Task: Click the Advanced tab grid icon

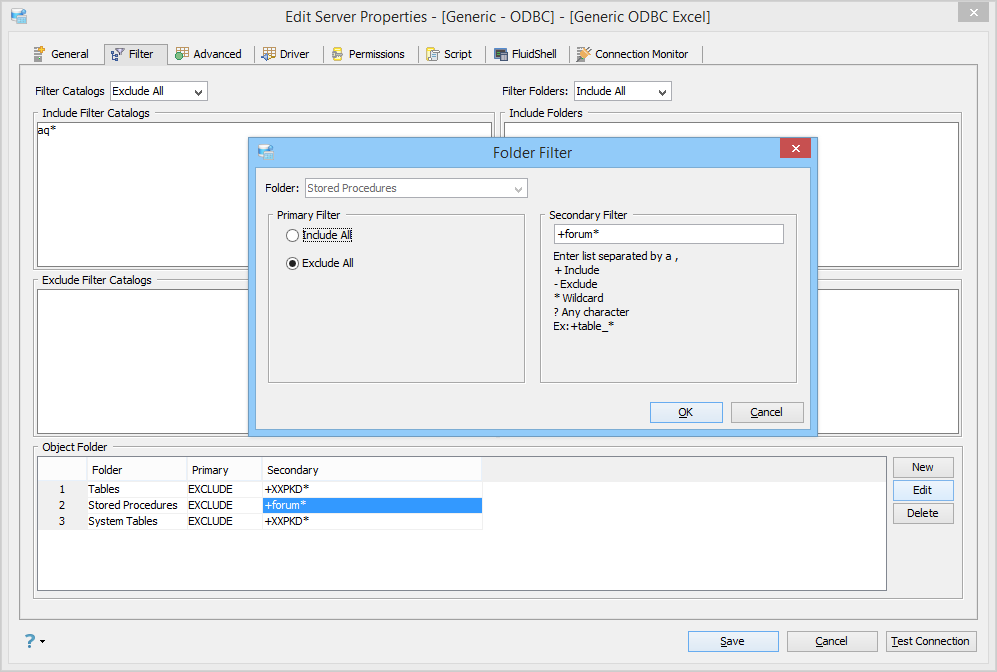Action: (182, 54)
